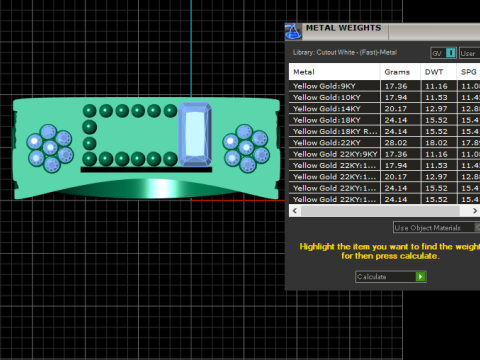The width and height of the screenshot is (480, 360).
Task: Toggle the User switch
Action: (x=469, y=53)
